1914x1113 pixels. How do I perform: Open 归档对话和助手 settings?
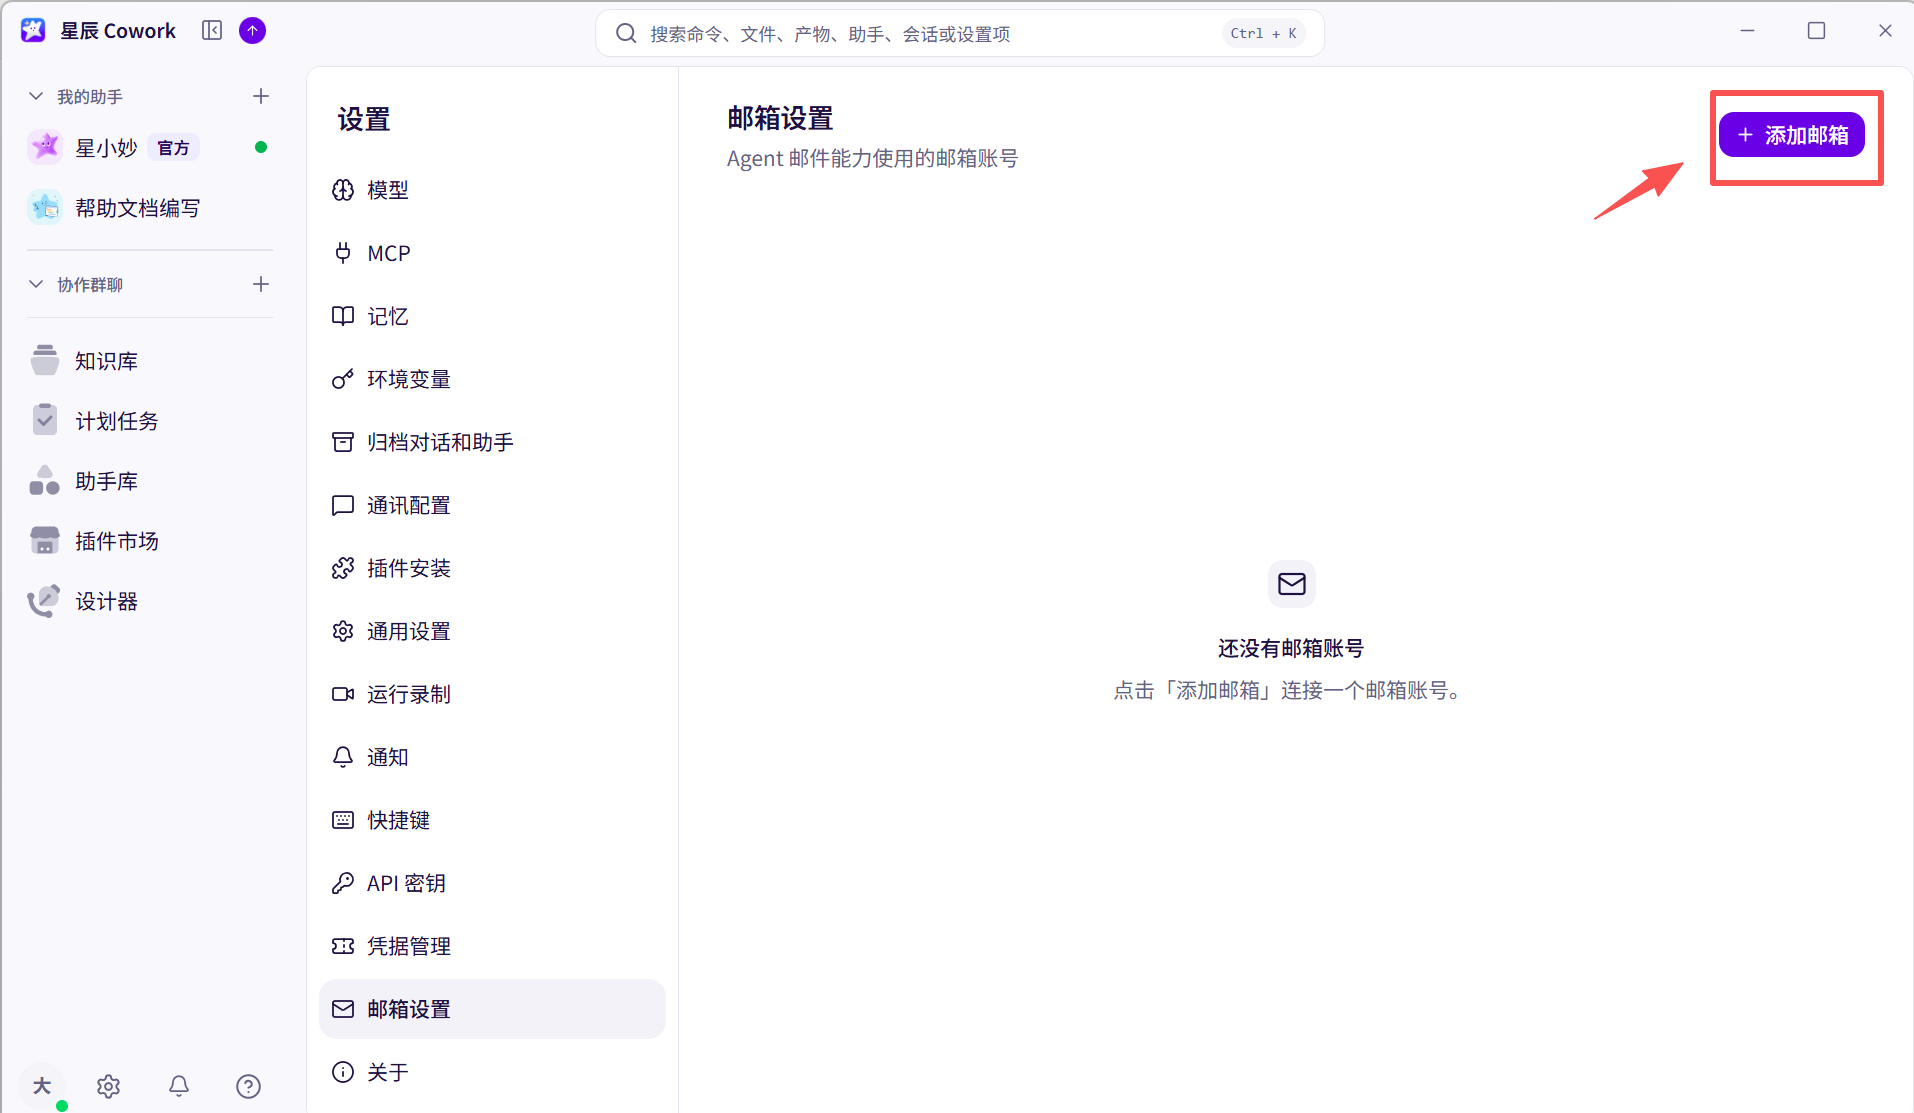coord(492,442)
